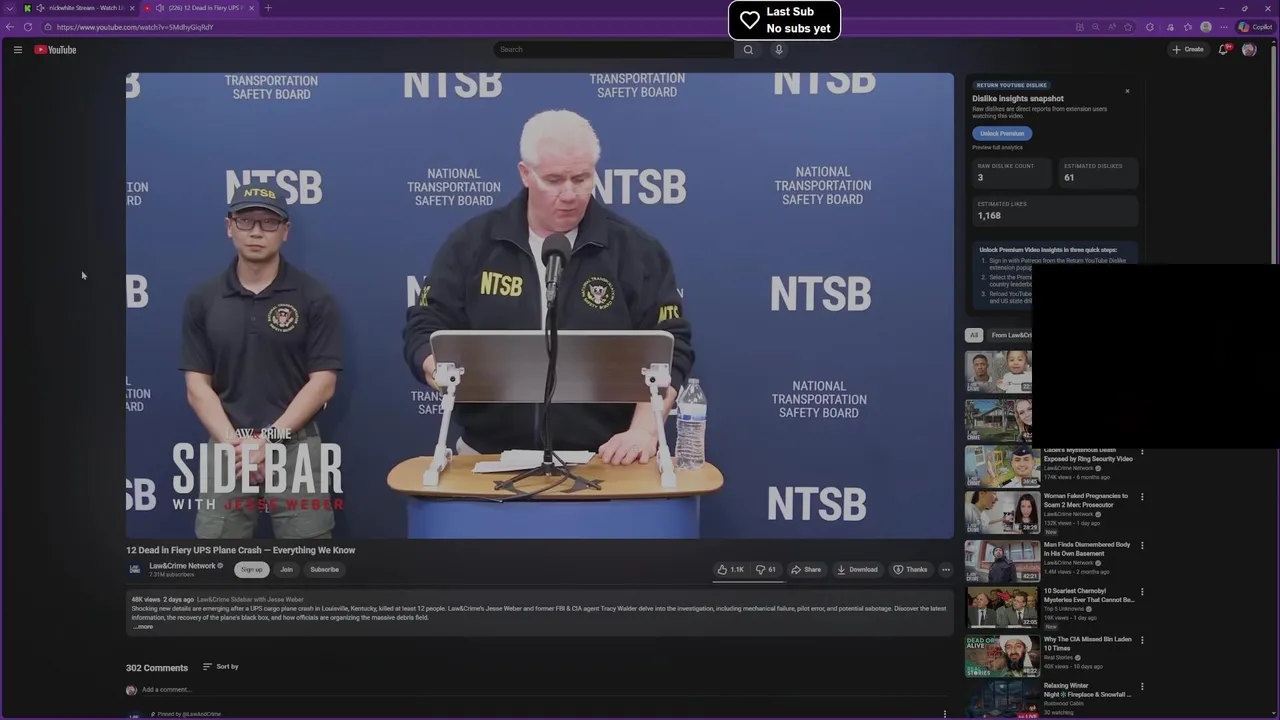This screenshot has width=1280, height=720.
Task: Open the browser extensions puzzle icon
Action: tap(1150, 27)
